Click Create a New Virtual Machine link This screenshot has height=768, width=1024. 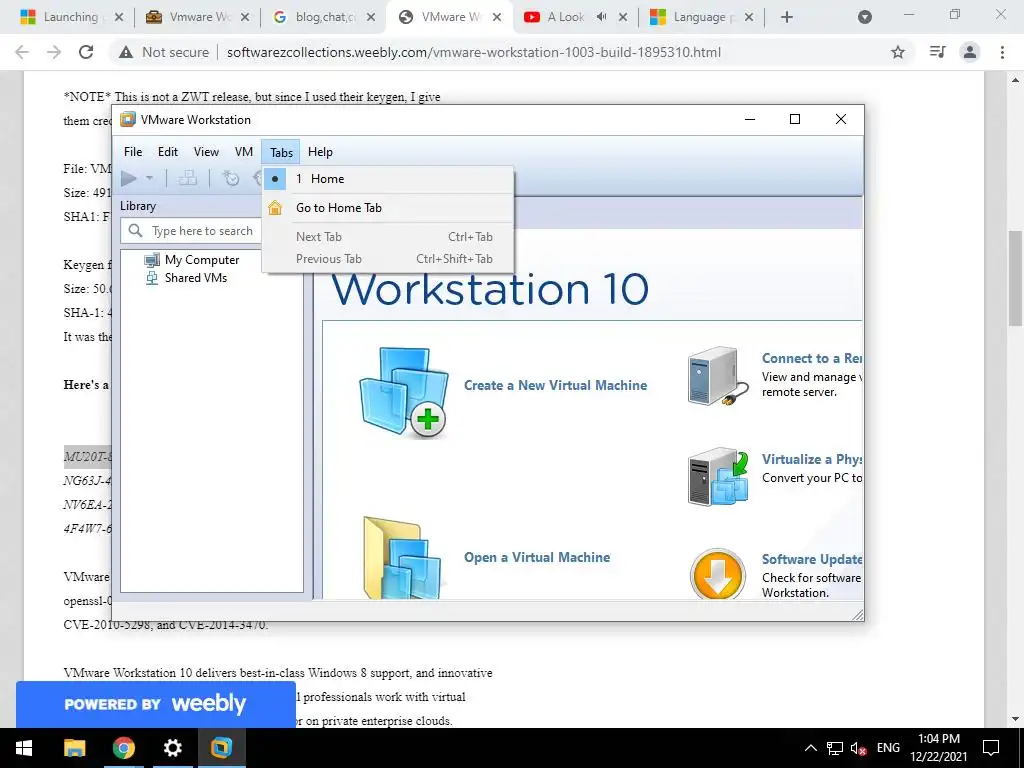[555, 385]
